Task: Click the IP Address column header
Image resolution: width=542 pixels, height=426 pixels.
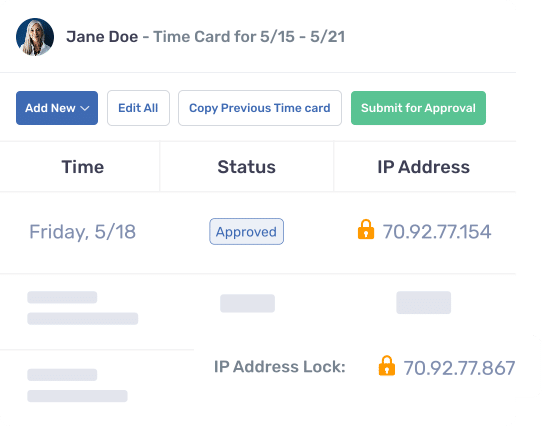Action: click(x=423, y=167)
